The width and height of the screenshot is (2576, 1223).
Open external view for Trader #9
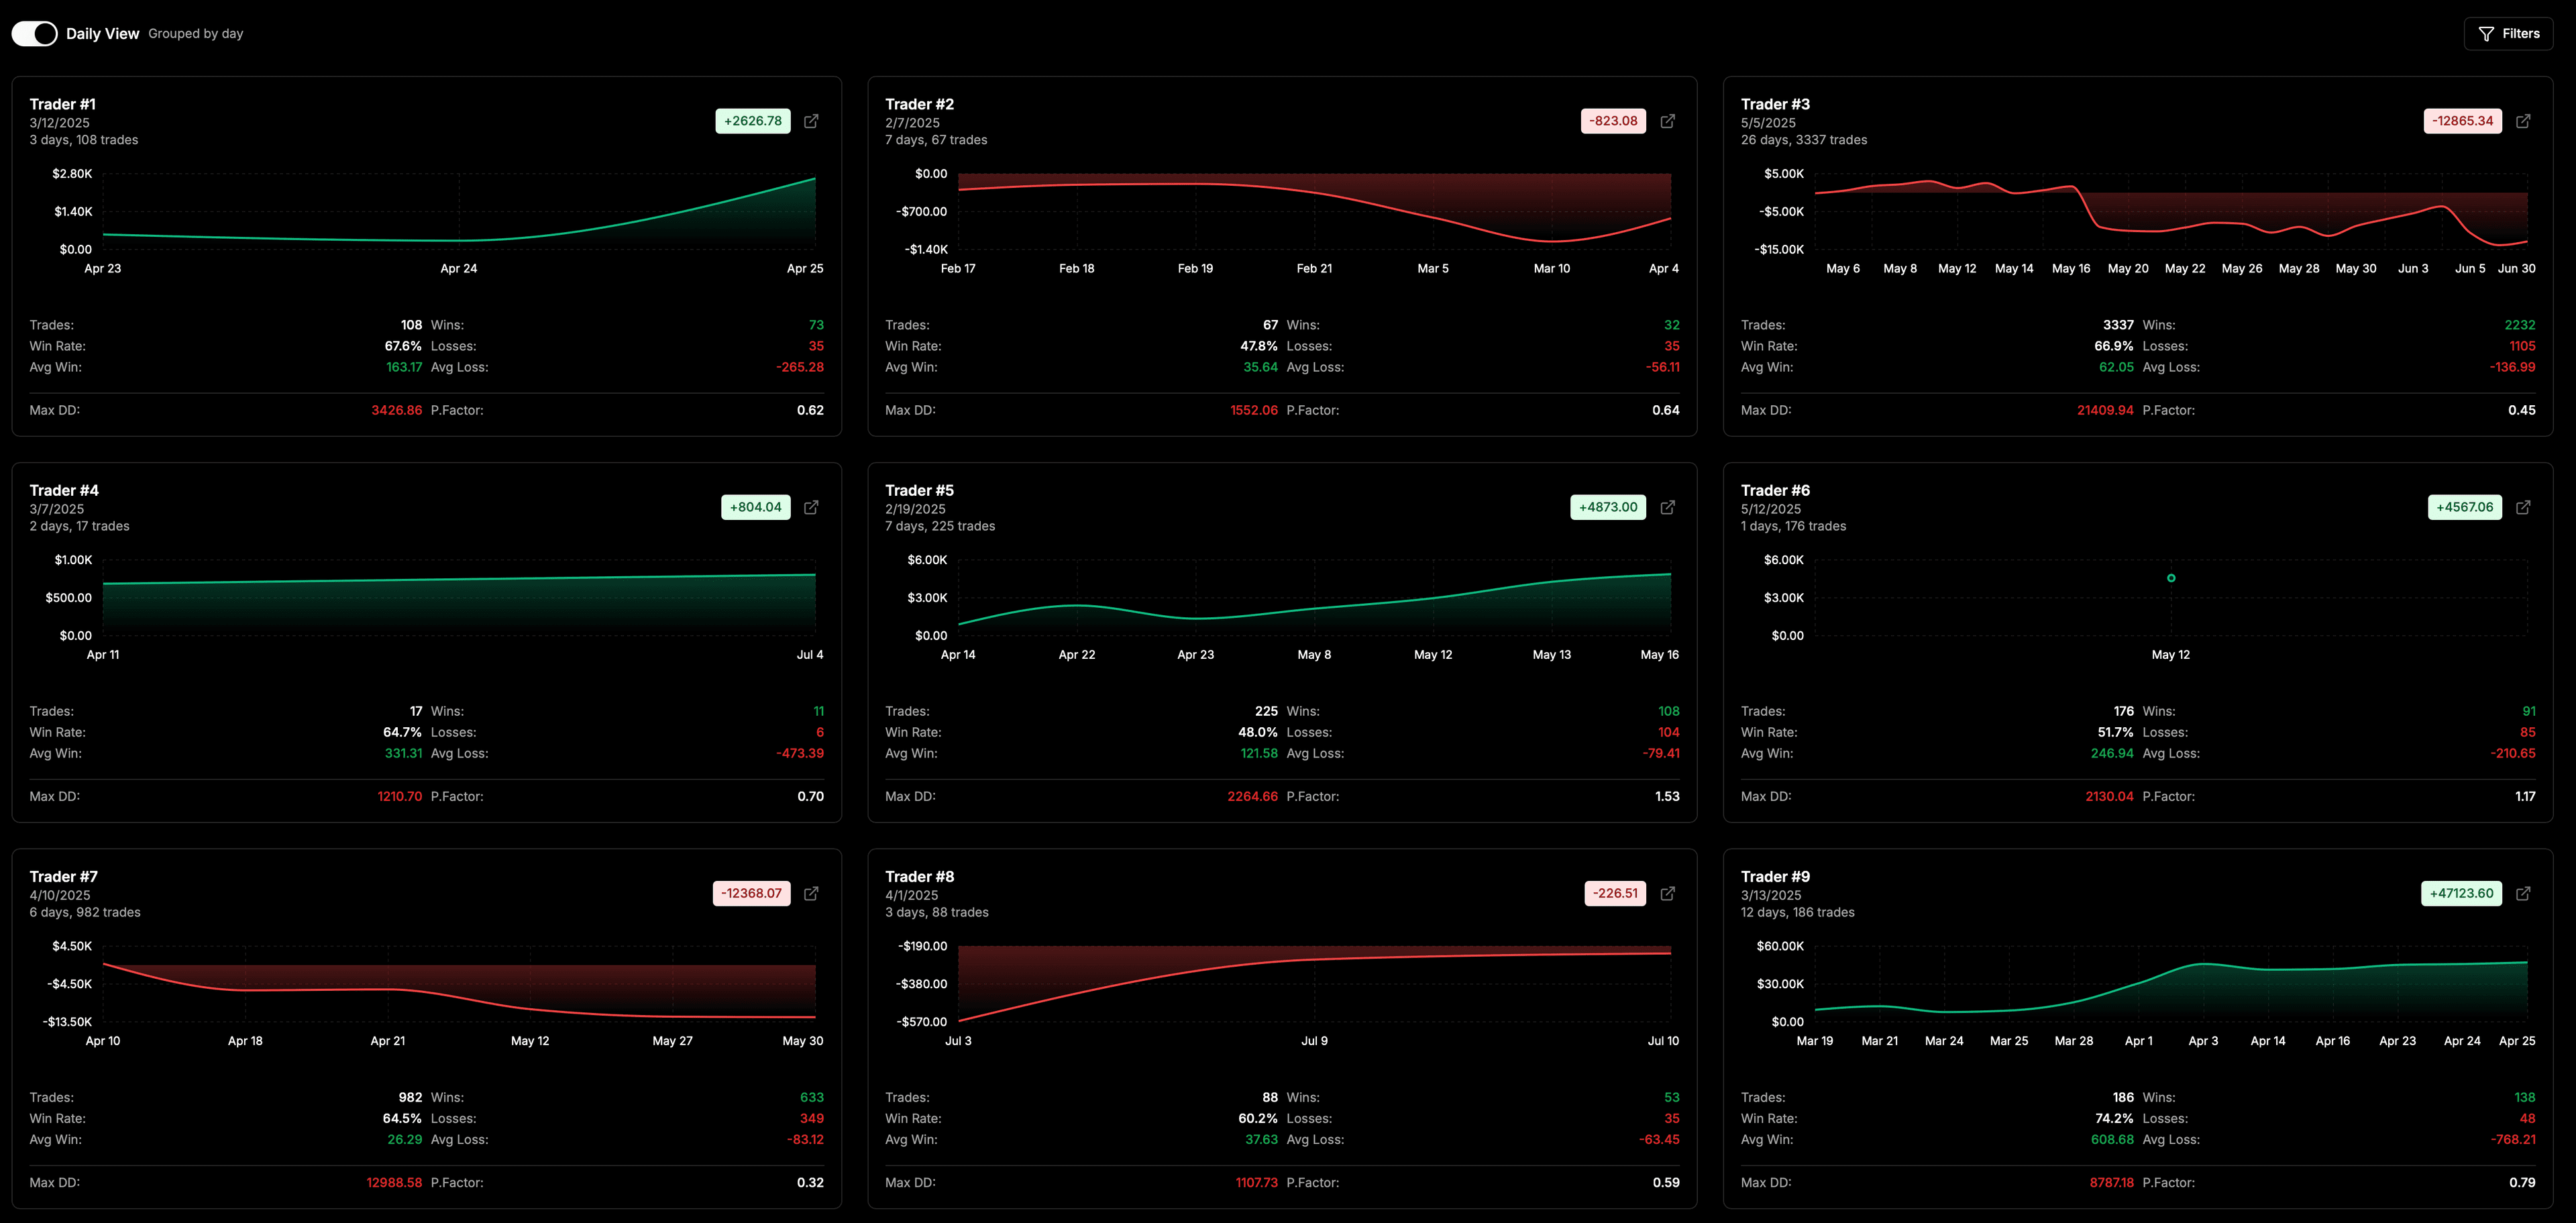tap(2523, 893)
